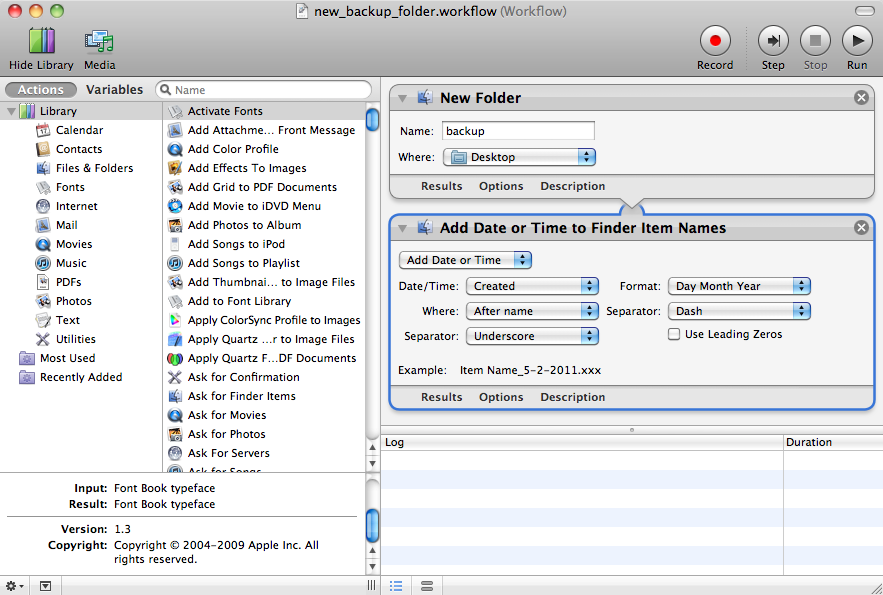
Task: Click the Step button icon
Action: (x=773, y=41)
